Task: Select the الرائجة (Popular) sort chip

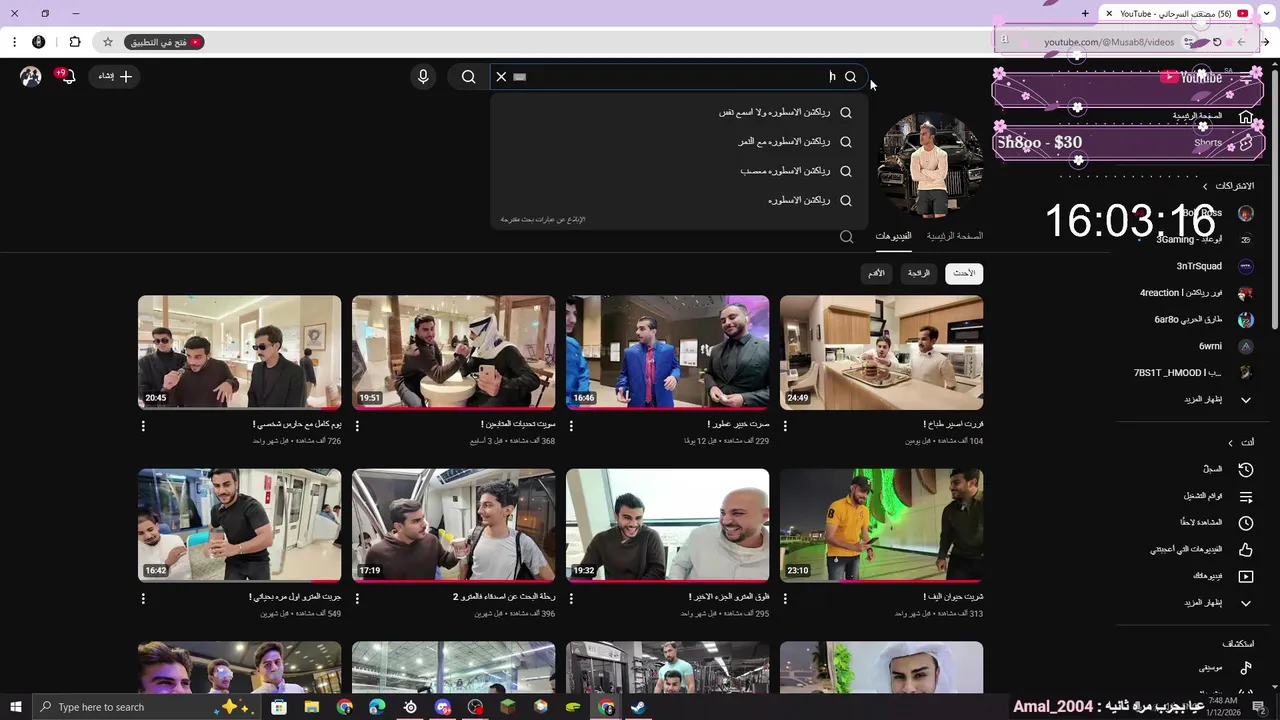Action: pyautogui.click(x=919, y=273)
